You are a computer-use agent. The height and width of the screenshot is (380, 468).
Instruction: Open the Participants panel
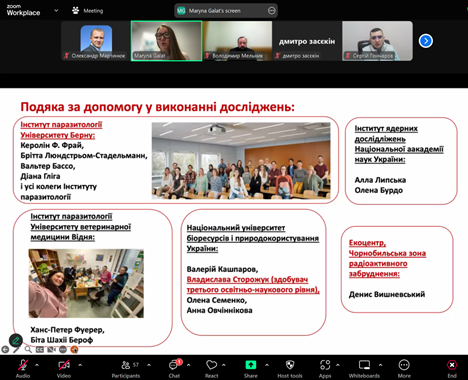click(x=126, y=369)
